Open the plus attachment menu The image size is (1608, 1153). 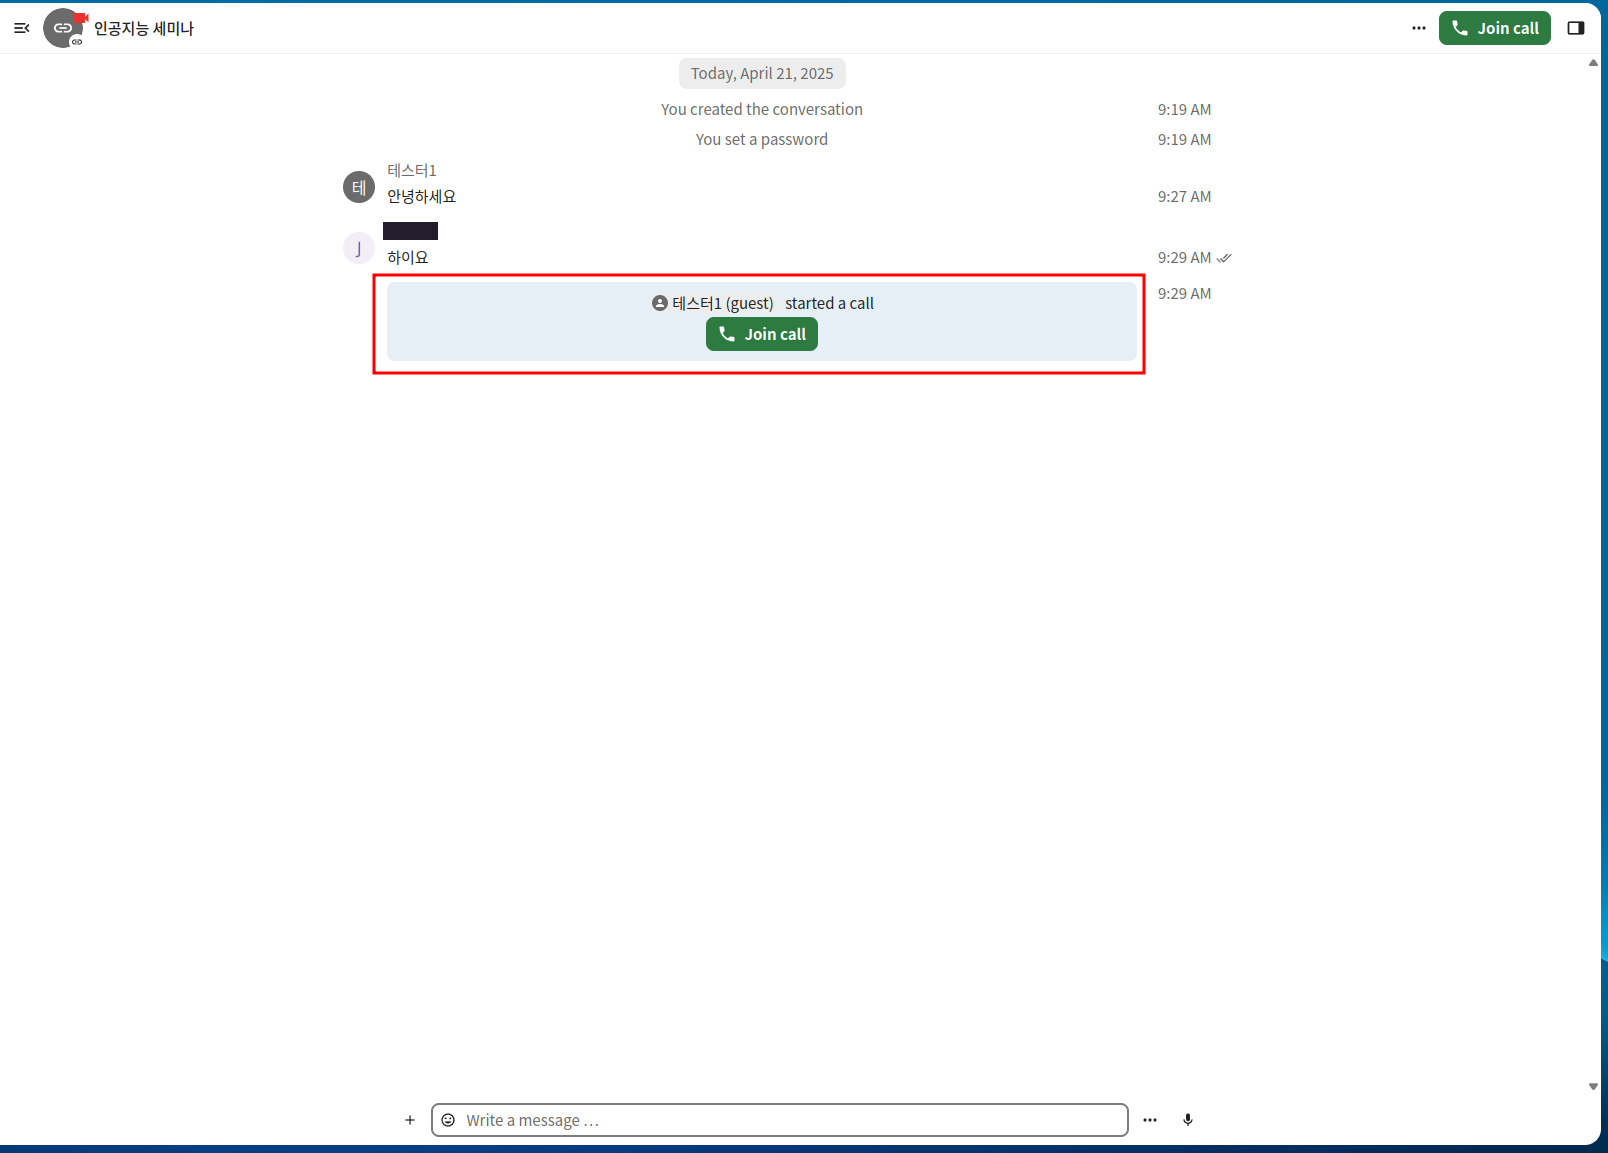[x=410, y=1120]
